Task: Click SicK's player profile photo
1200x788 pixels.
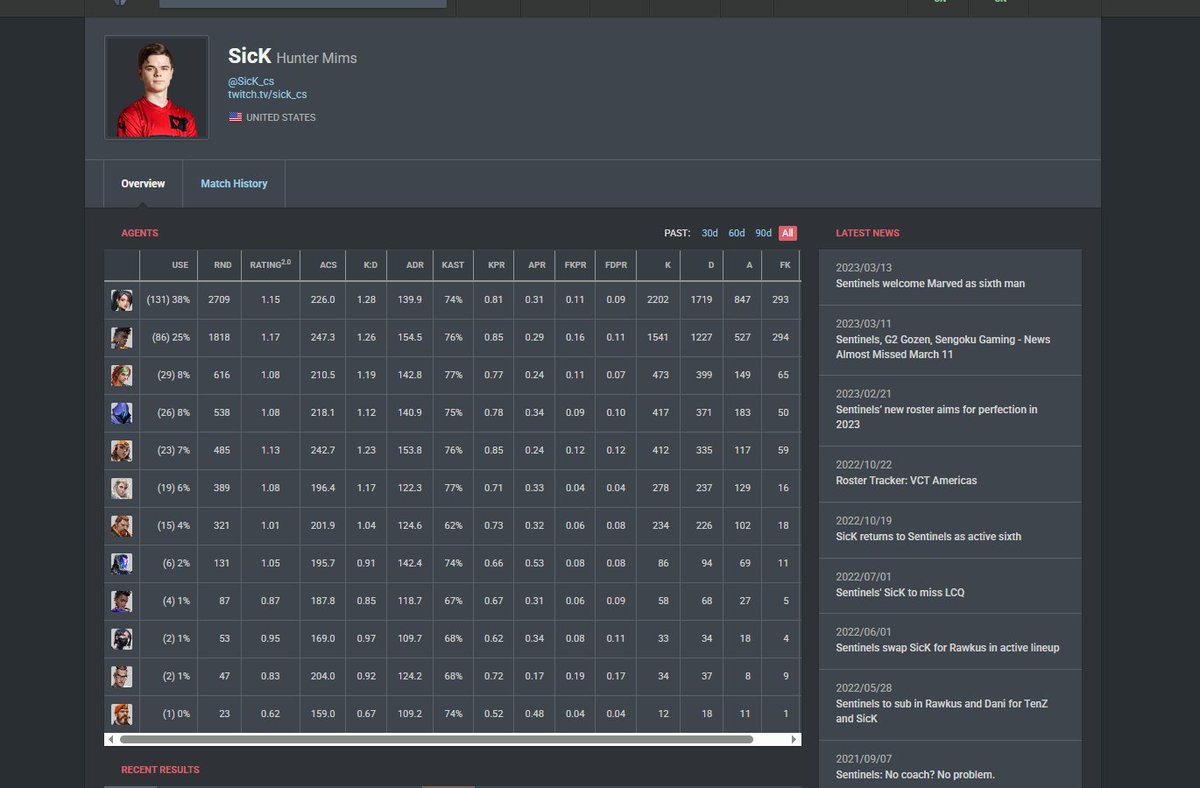Action: pos(157,88)
